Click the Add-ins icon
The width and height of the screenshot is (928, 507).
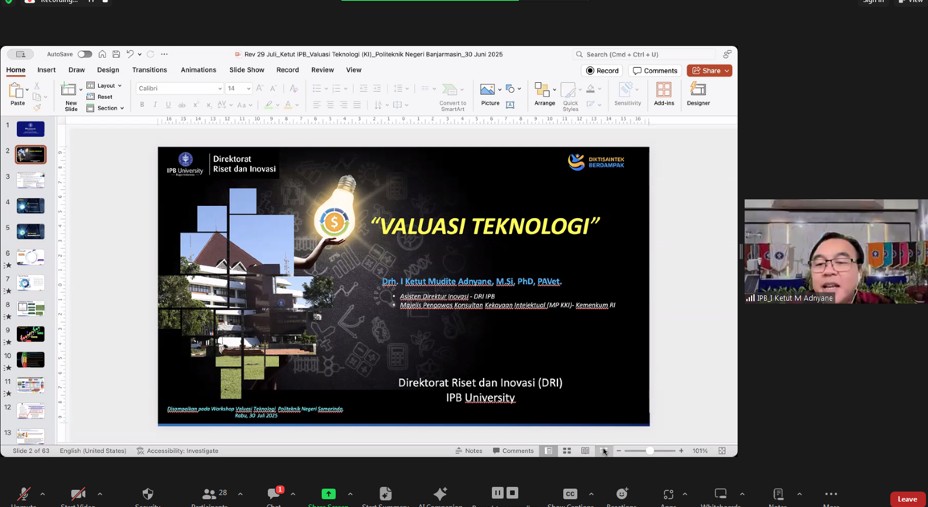pos(664,90)
